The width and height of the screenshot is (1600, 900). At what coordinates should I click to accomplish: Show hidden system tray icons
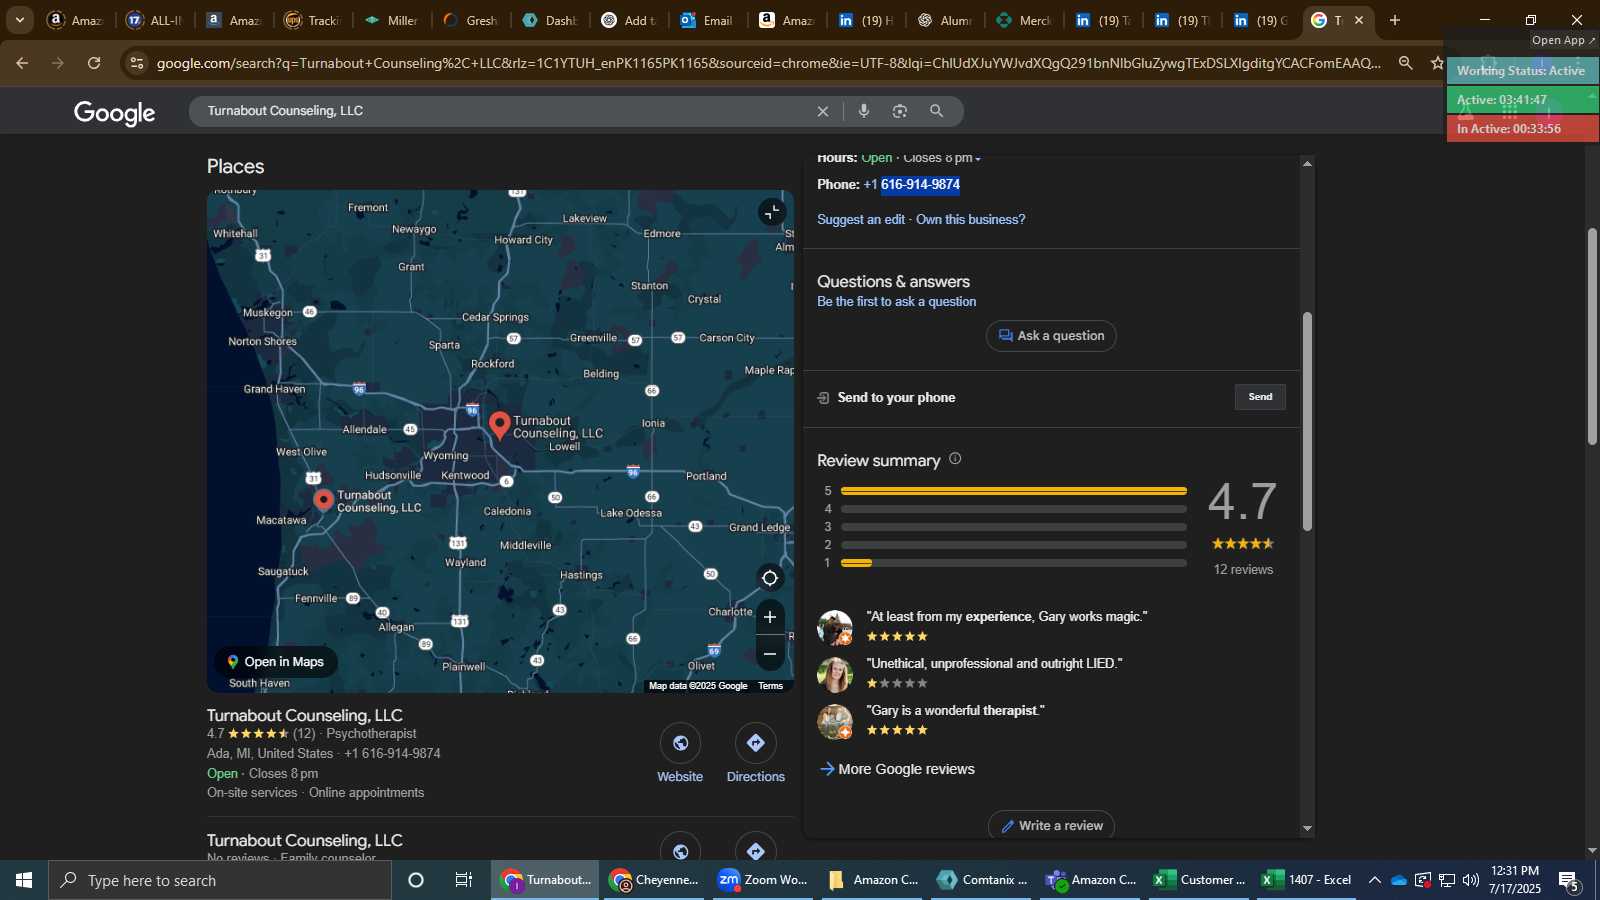1375,880
